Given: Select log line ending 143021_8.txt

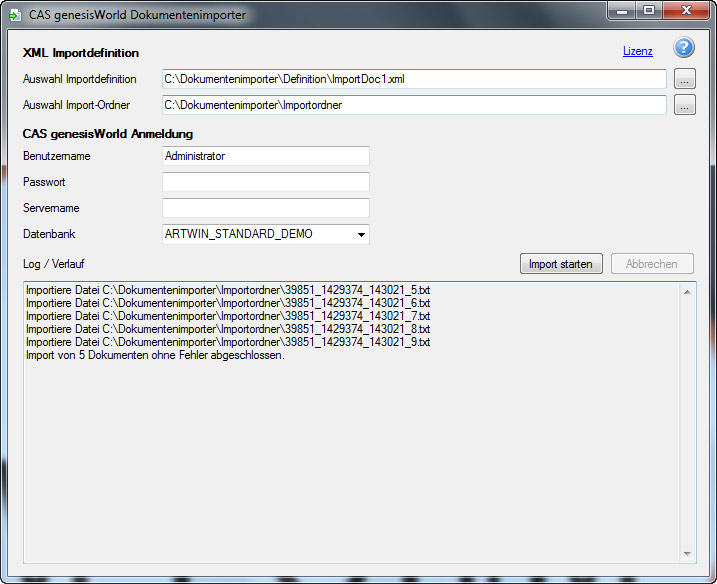Looking at the screenshot, I should click(228, 329).
